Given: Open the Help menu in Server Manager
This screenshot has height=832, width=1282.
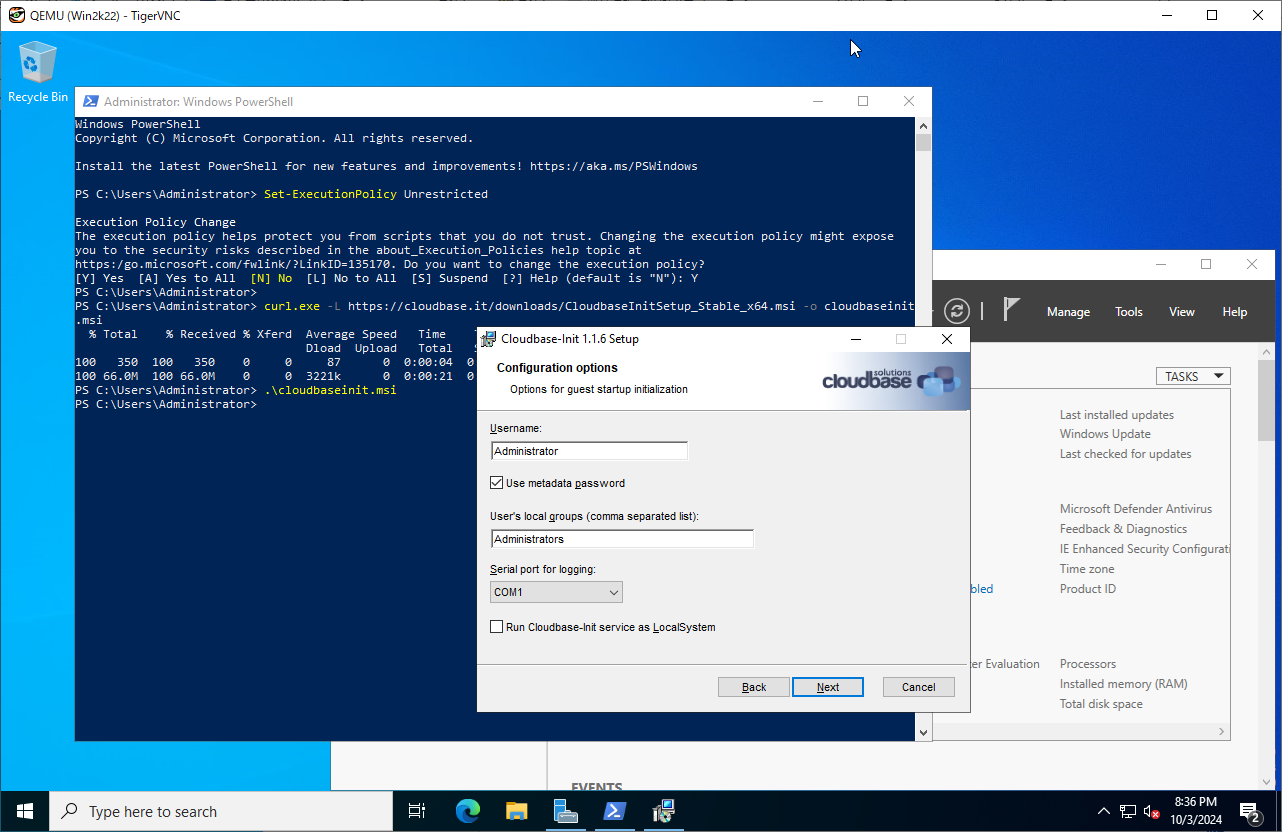Looking at the screenshot, I should [1235, 312].
